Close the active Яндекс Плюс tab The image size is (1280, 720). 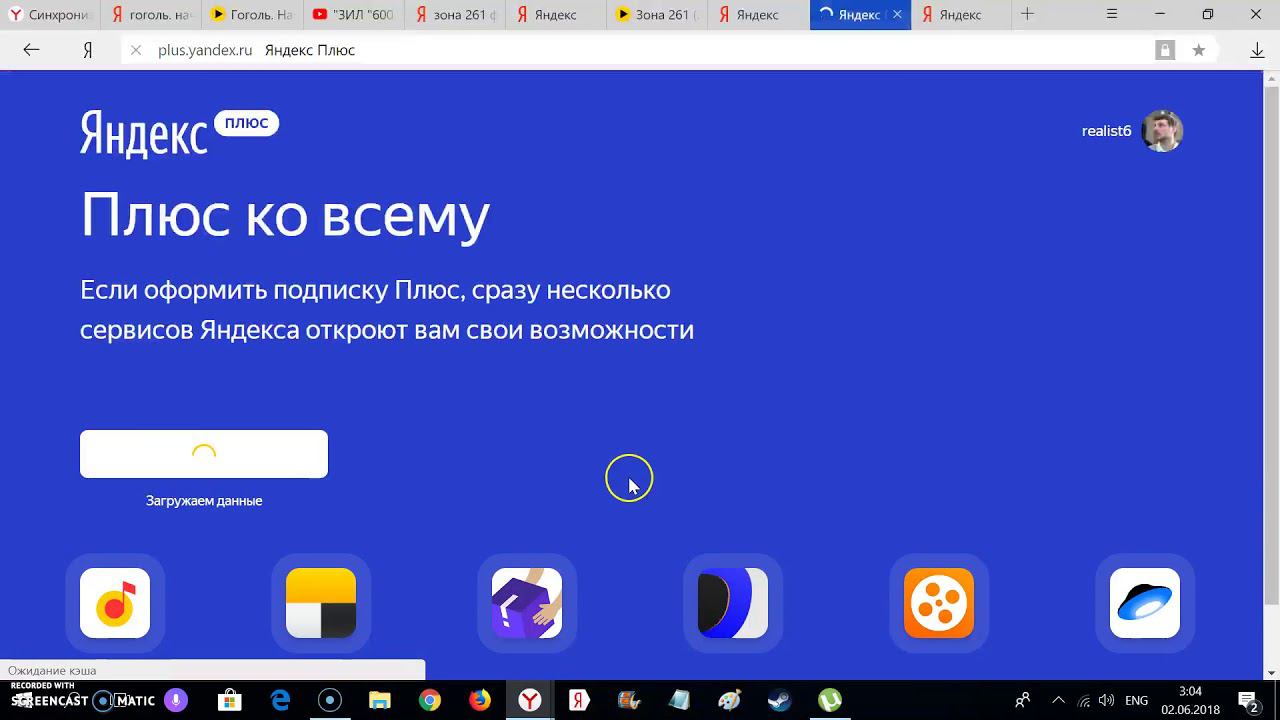coord(897,15)
